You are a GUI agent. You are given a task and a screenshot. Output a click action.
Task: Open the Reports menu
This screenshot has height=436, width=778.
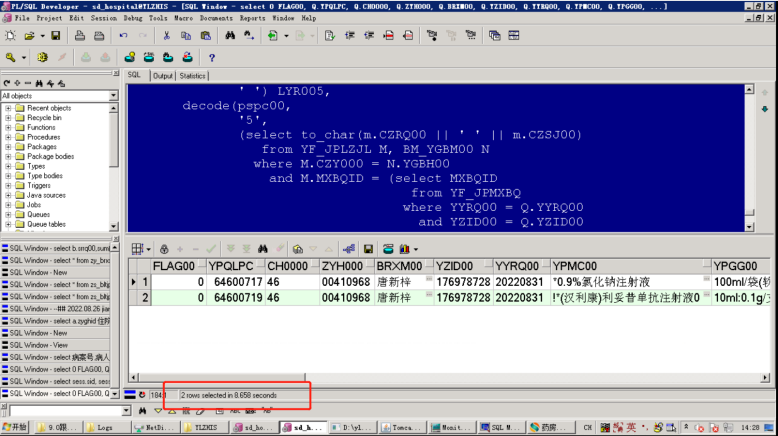point(253,18)
